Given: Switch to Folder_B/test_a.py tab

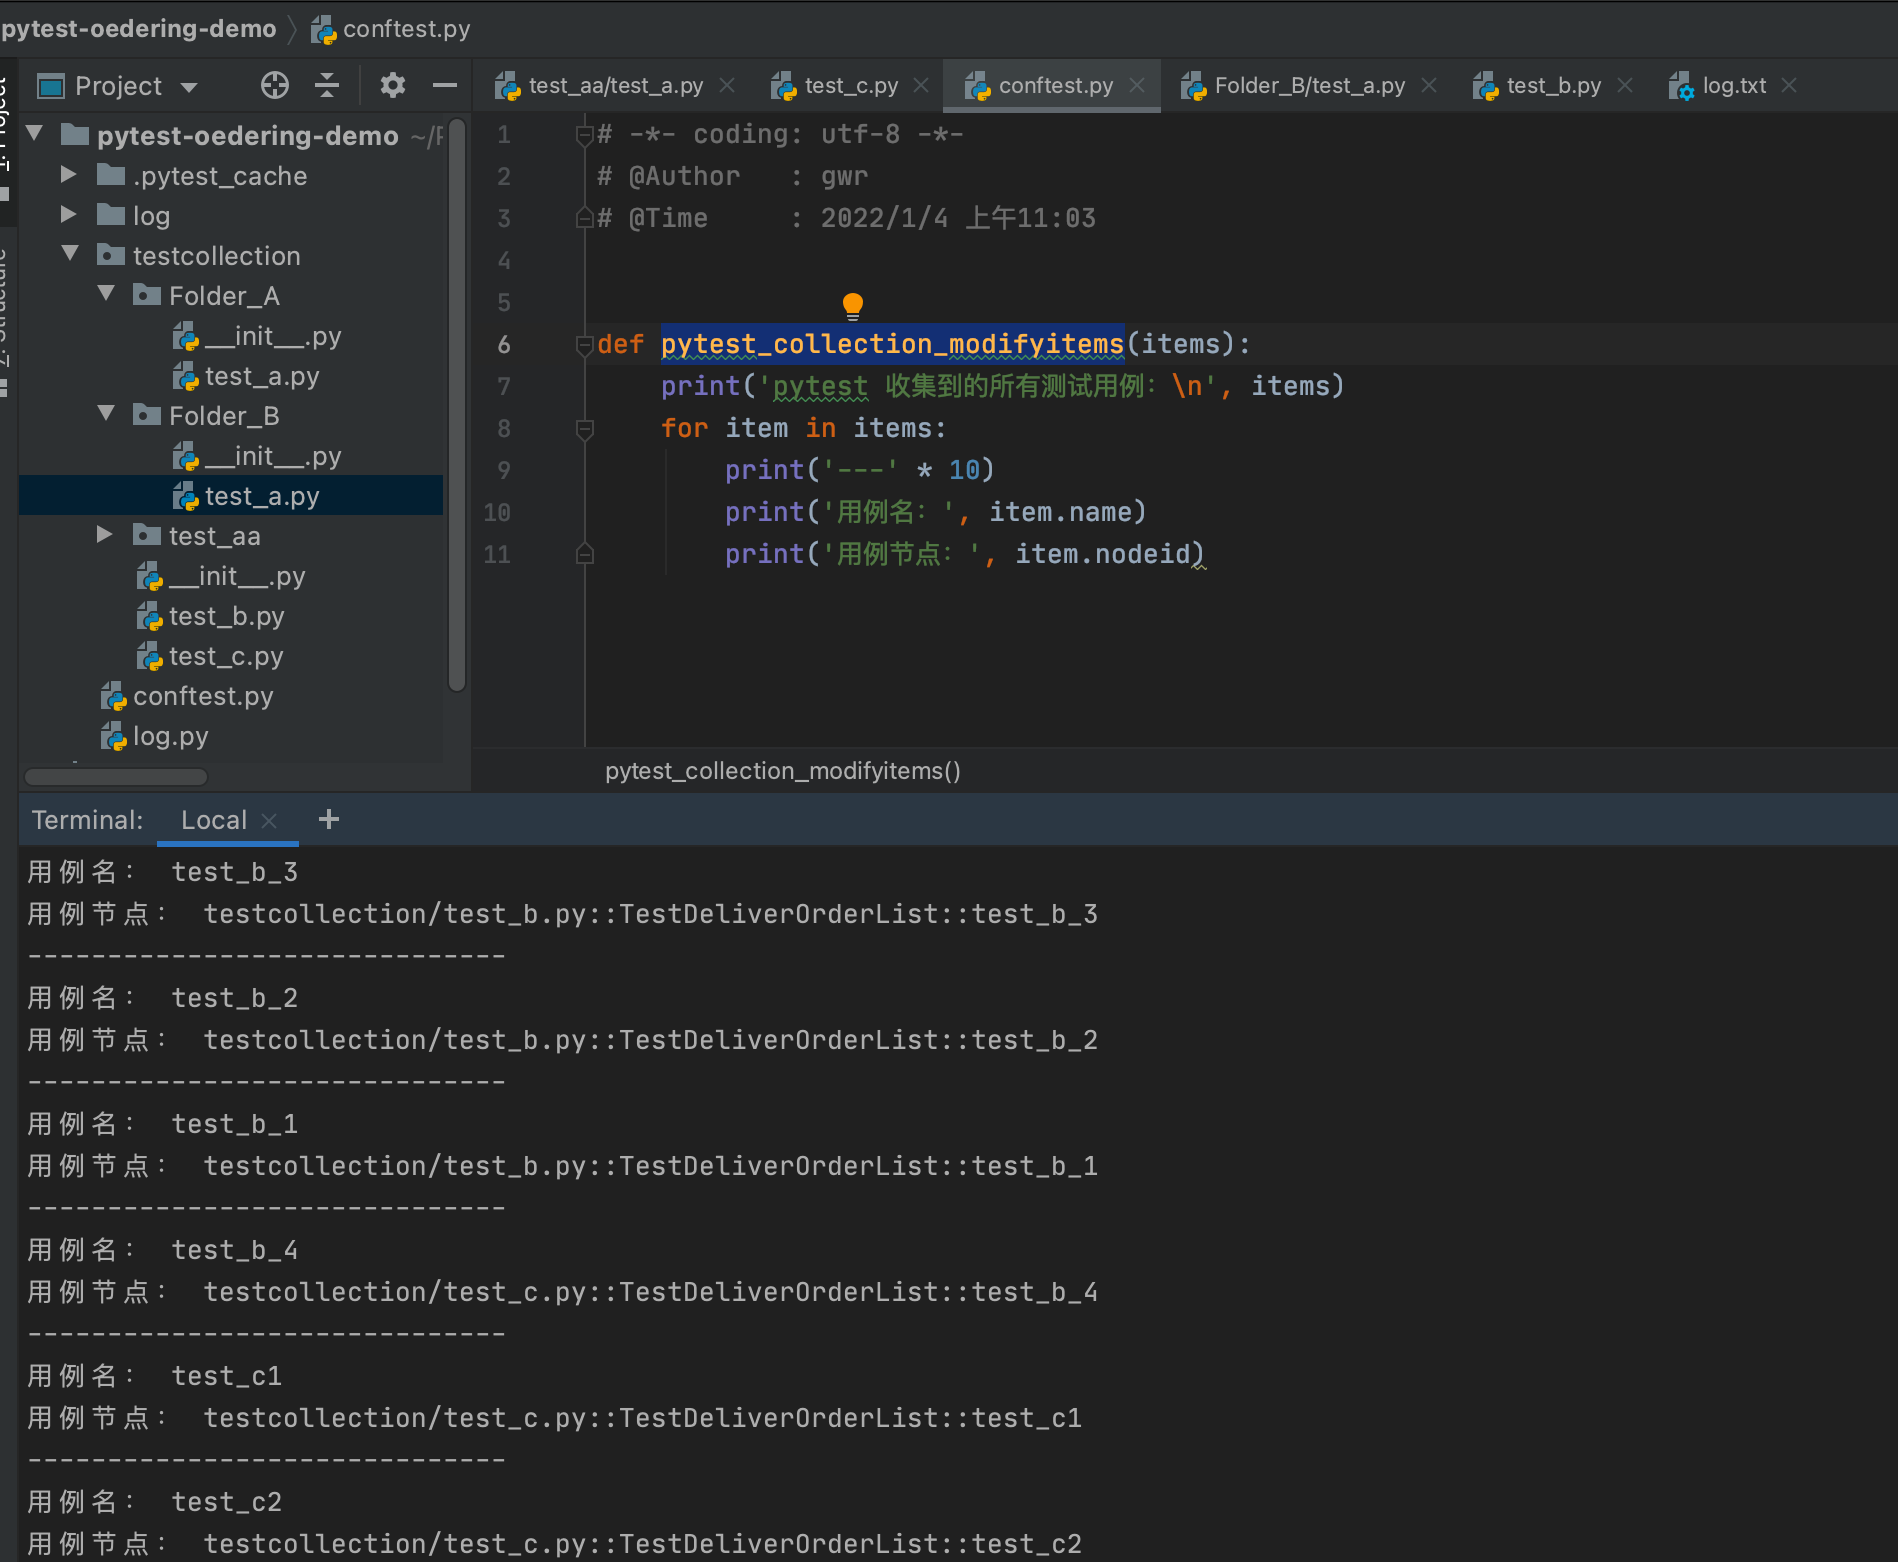Looking at the screenshot, I should pyautogui.click(x=1309, y=86).
